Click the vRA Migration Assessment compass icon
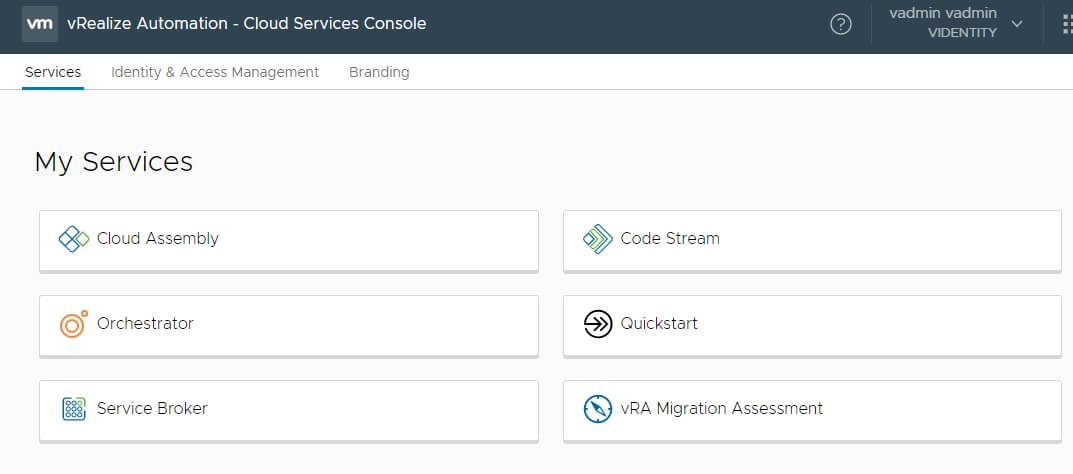Screen dimensions: 1073x474 pyautogui.click(x=597, y=409)
